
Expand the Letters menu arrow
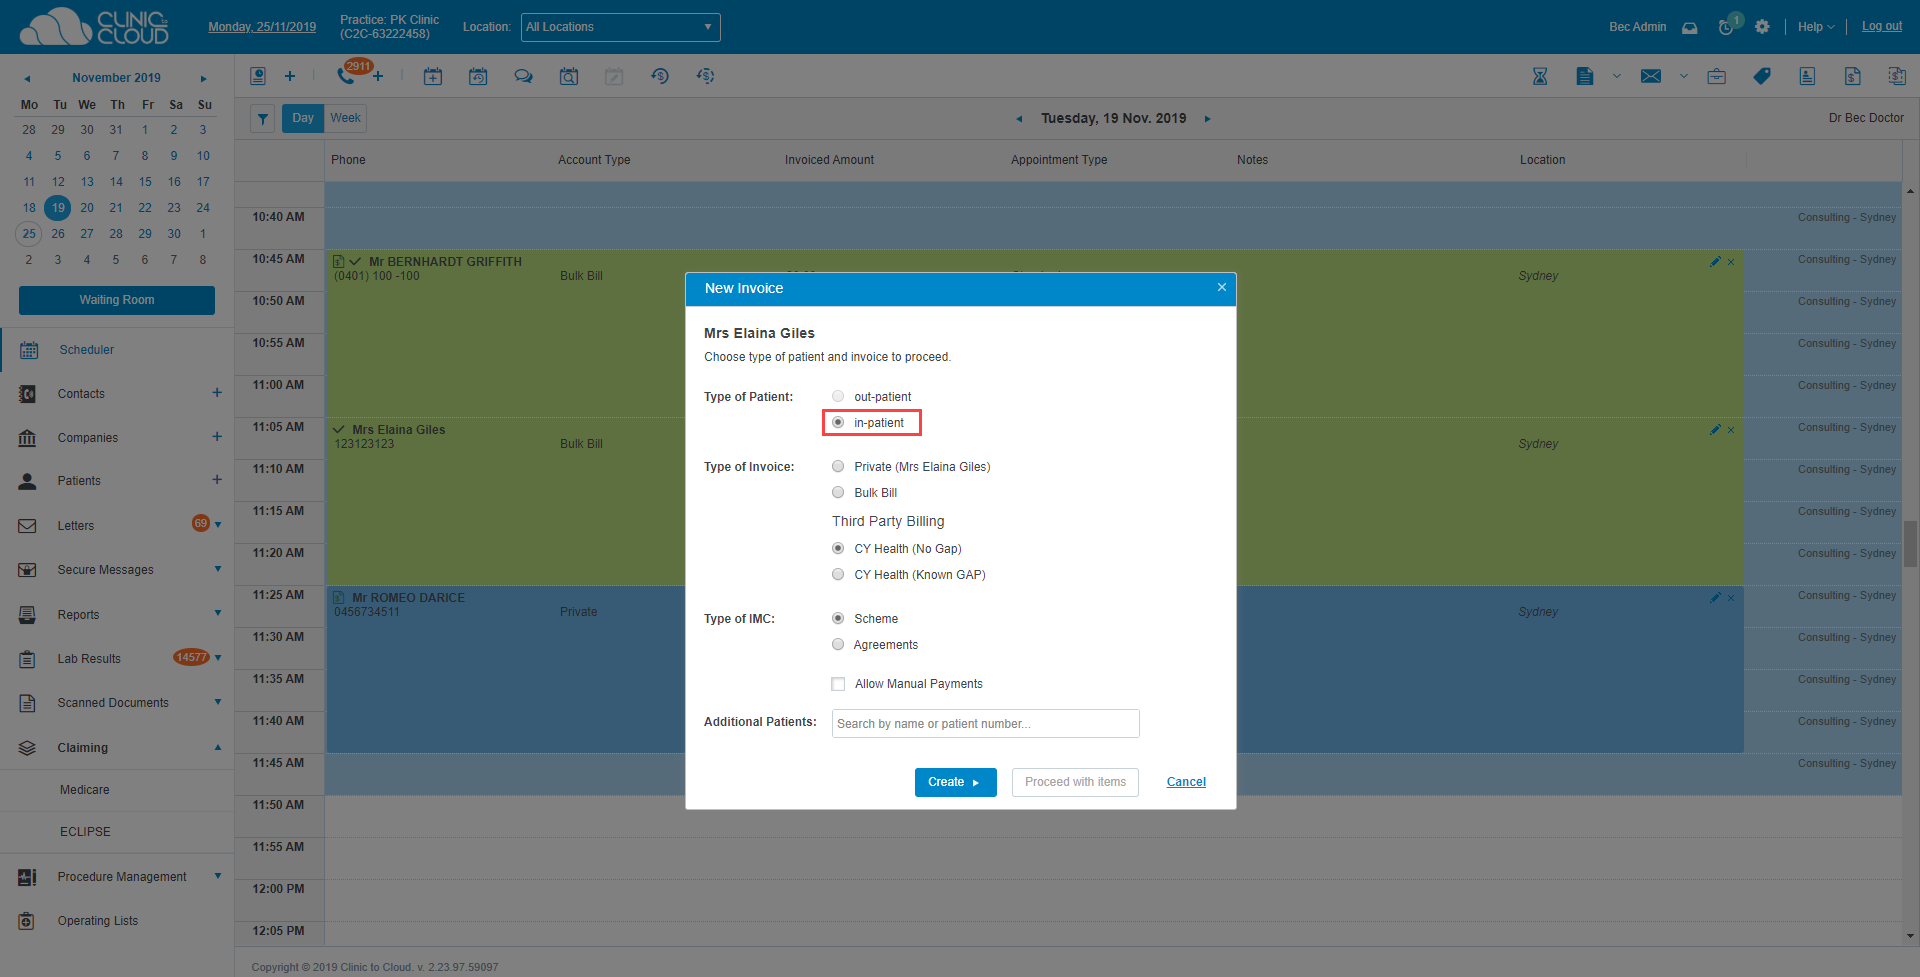[x=218, y=525]
